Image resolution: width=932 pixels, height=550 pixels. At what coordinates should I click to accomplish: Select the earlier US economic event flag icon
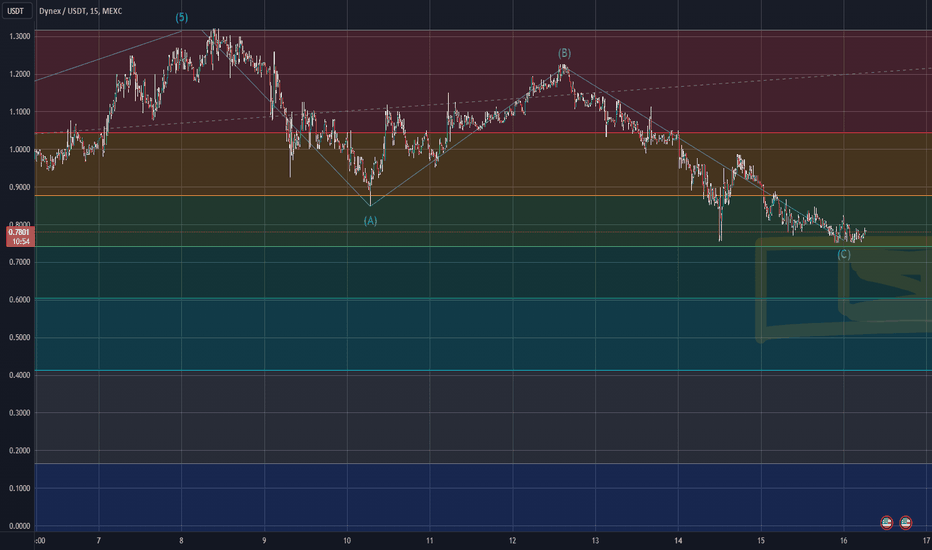[x=886, y=523]
